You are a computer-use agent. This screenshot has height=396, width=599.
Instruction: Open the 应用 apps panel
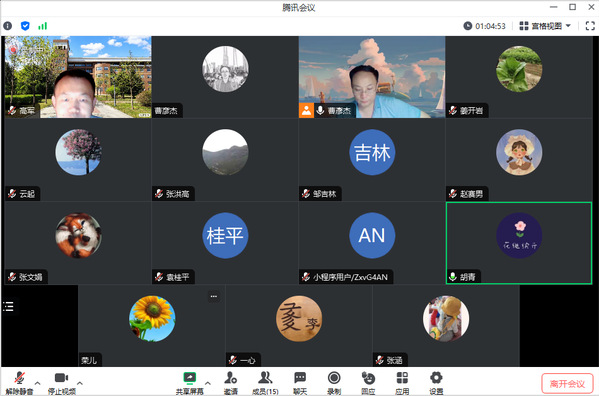[402, 383]
